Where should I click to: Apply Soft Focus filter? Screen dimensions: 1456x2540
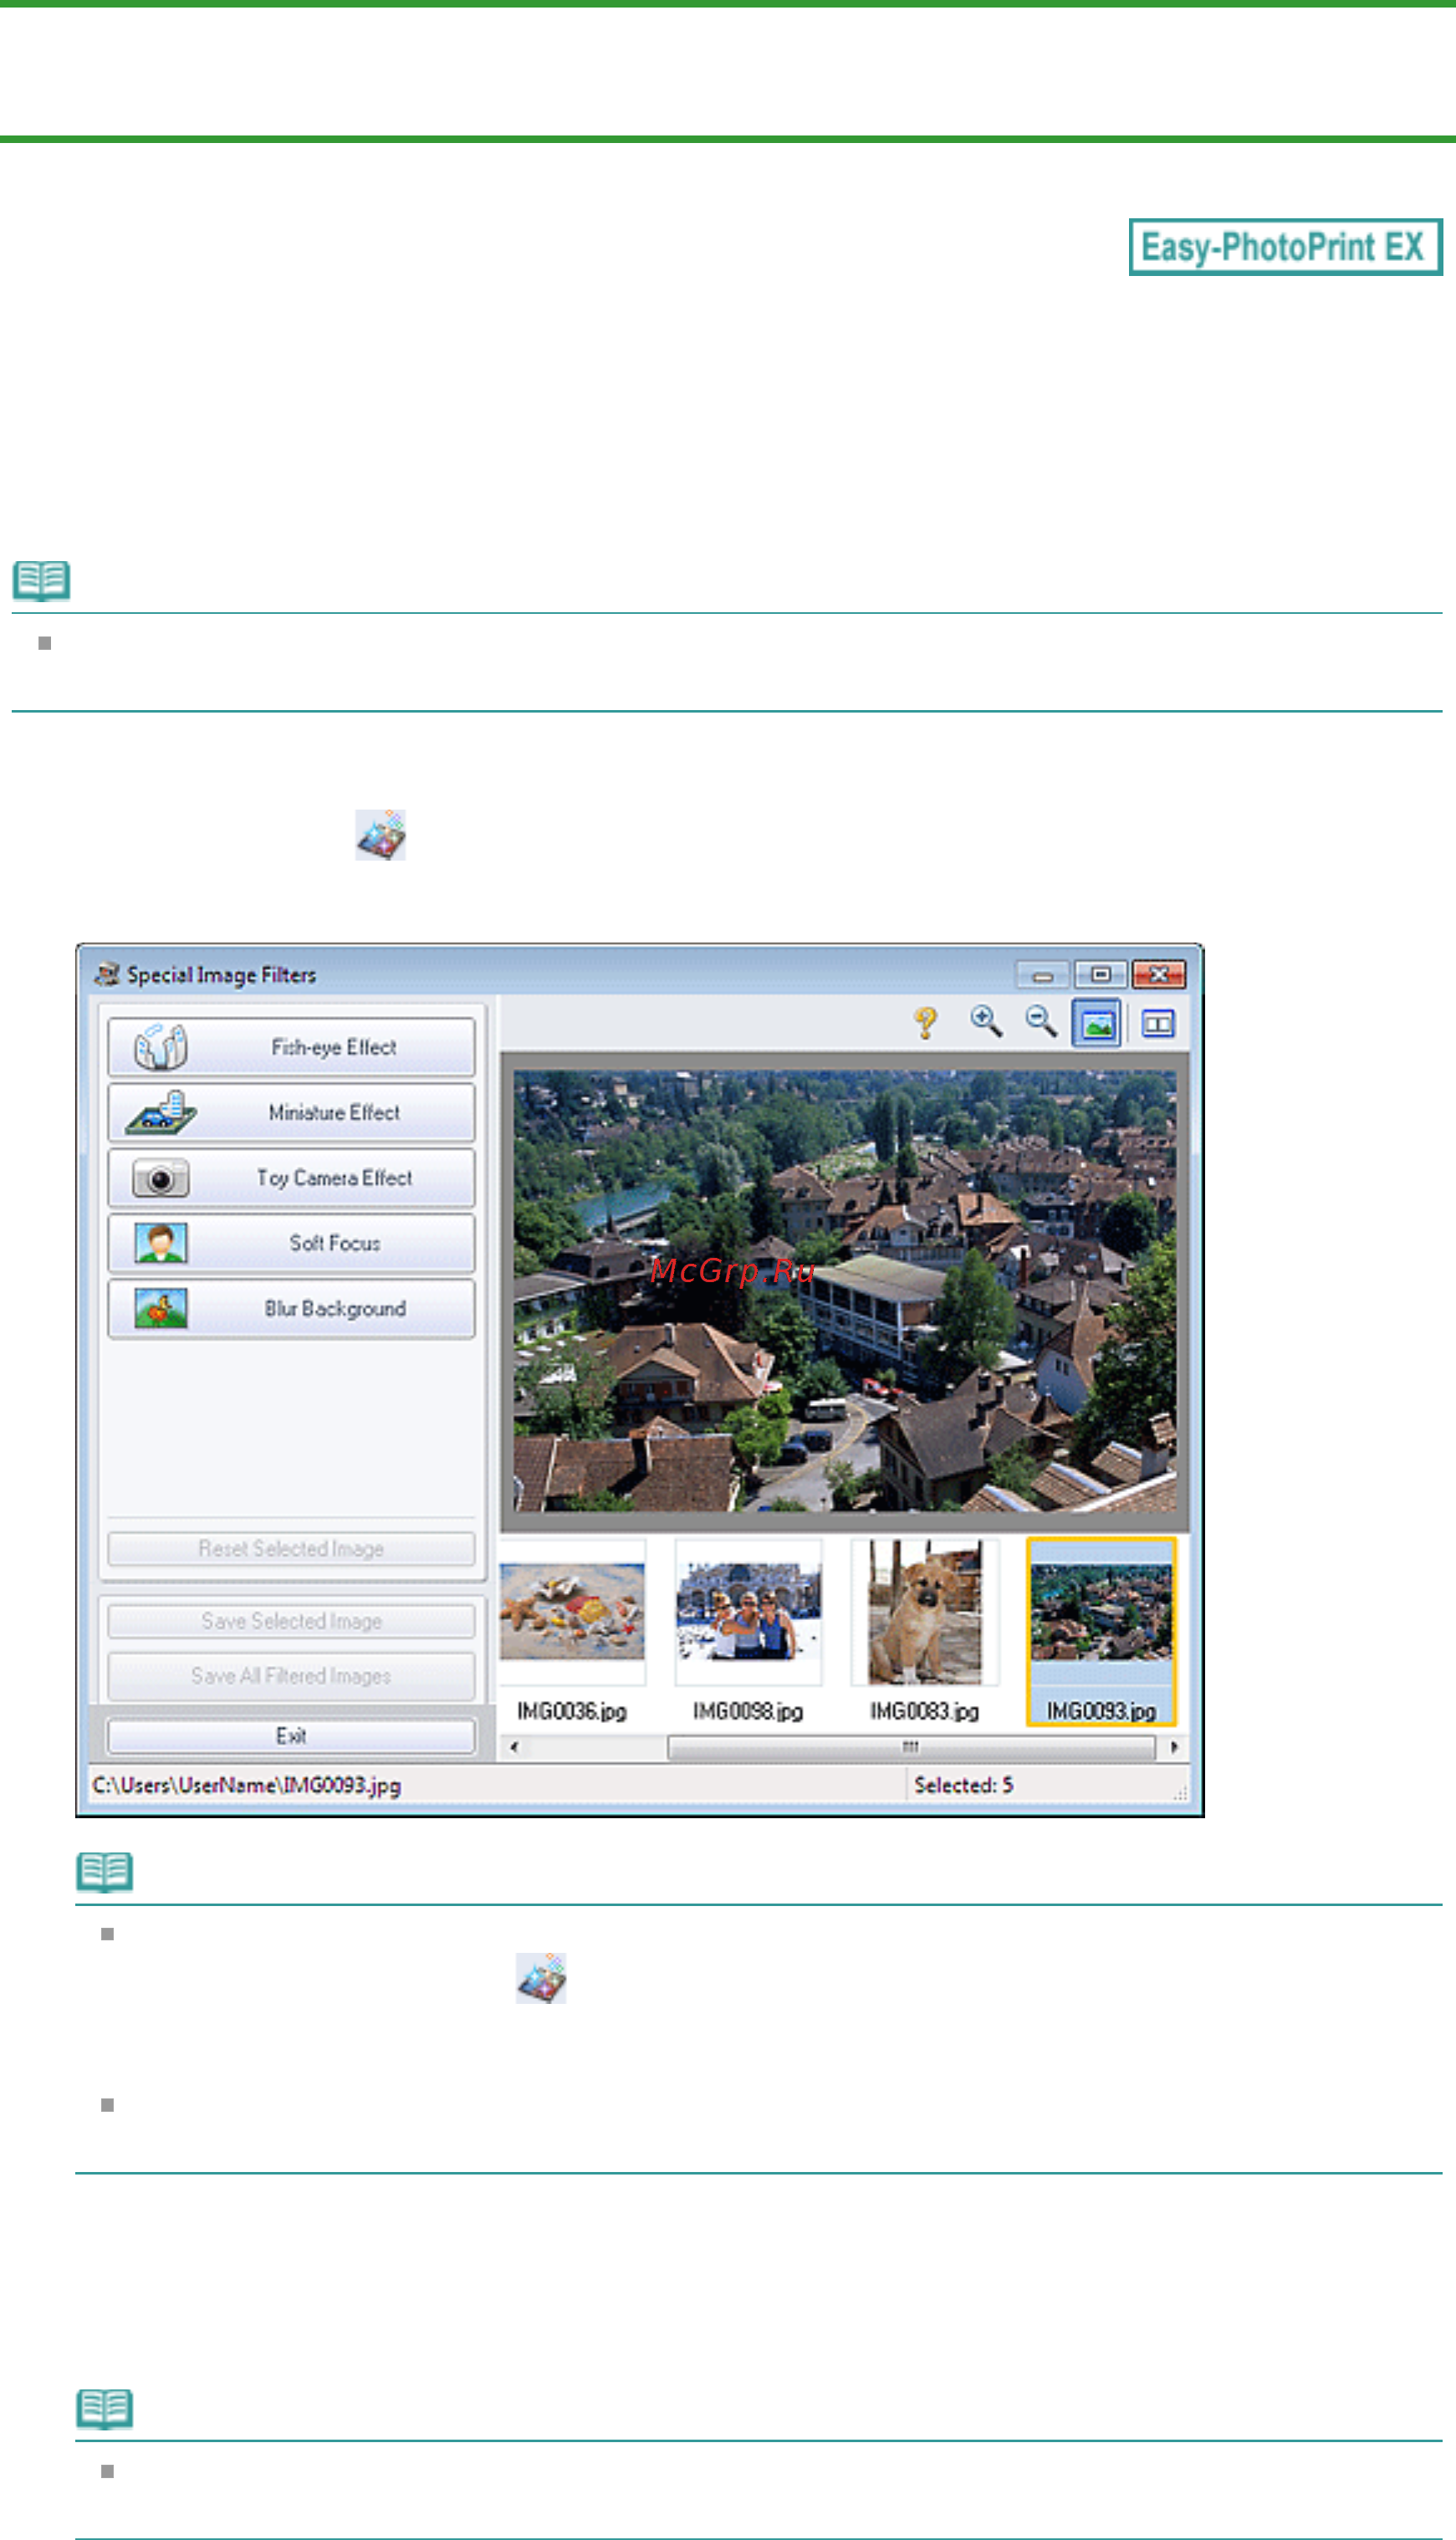(x=291, y=1243)
